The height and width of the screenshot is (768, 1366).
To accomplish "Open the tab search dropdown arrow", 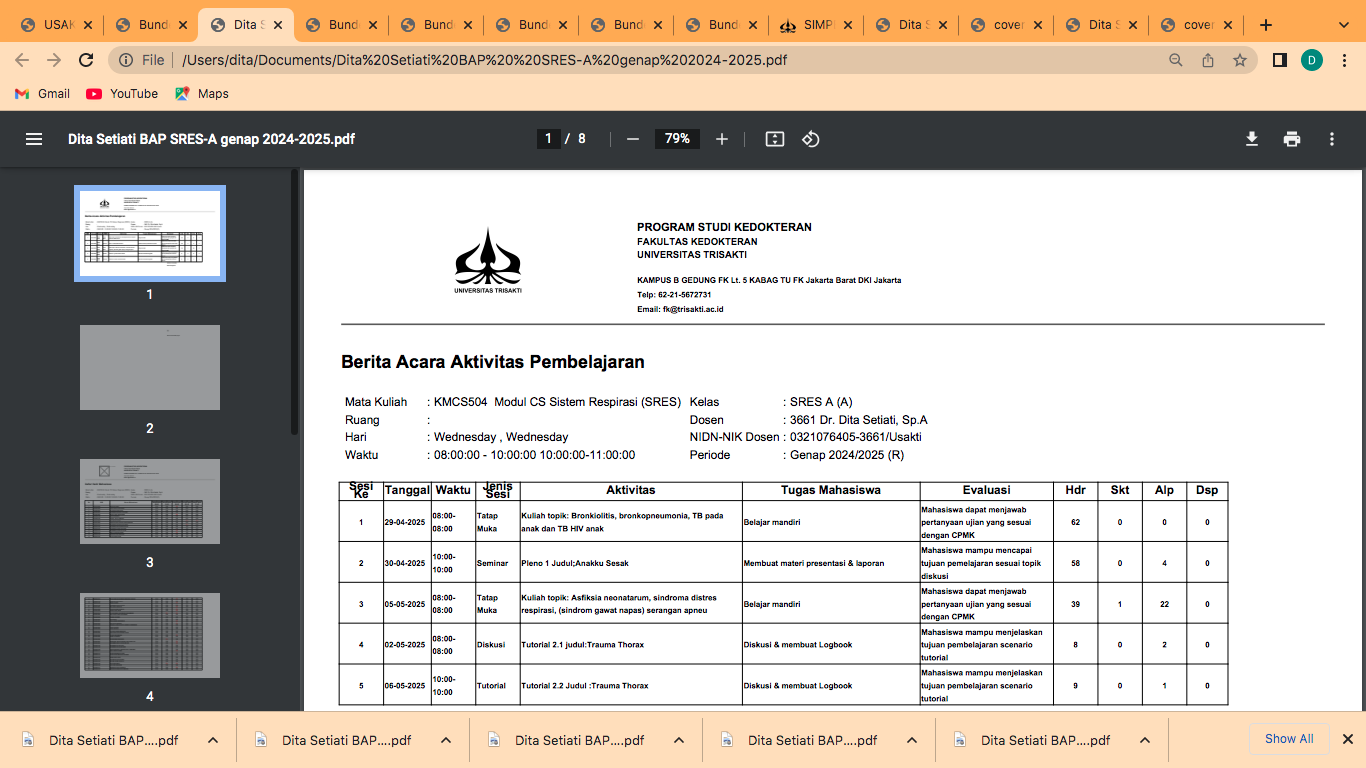I will (x=1345, y=24).
